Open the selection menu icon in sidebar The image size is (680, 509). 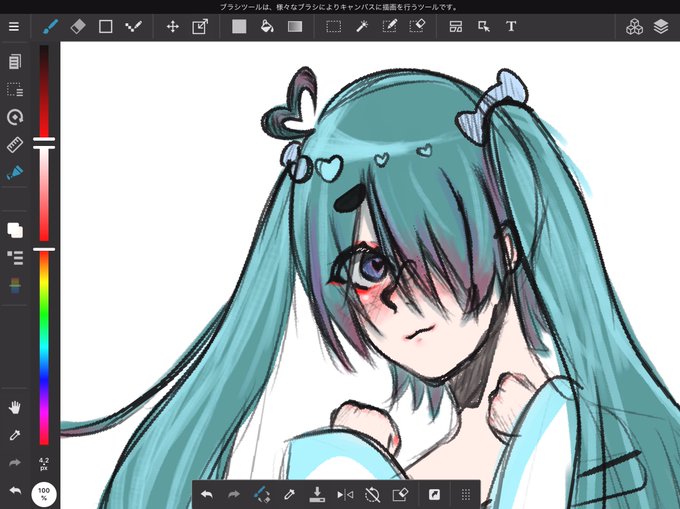[15, 89]
